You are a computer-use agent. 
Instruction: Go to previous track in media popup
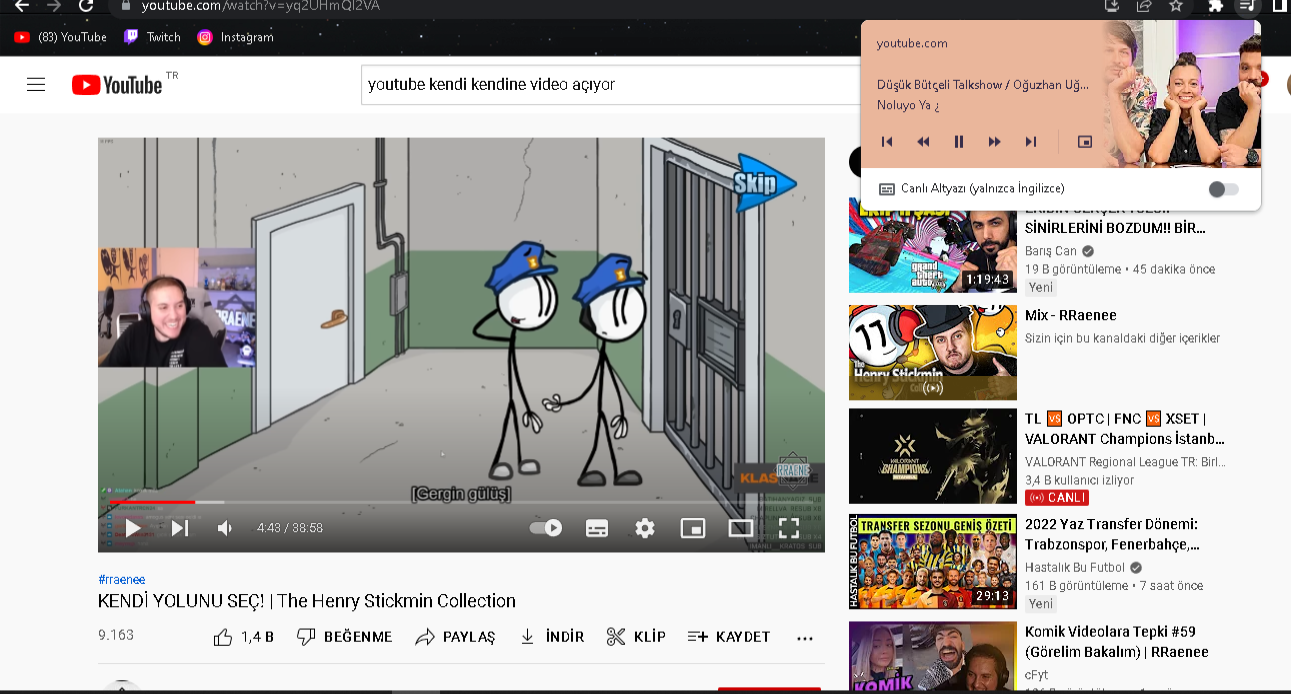(x=887, y=142)
